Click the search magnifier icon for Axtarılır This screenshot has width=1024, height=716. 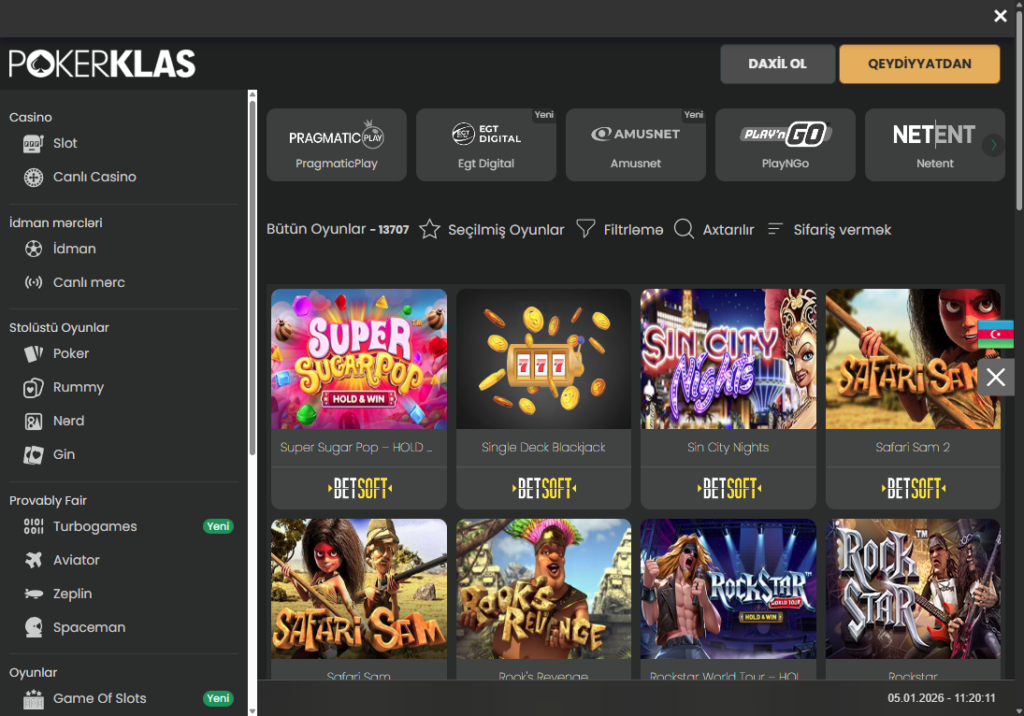[x=684, y=230]
